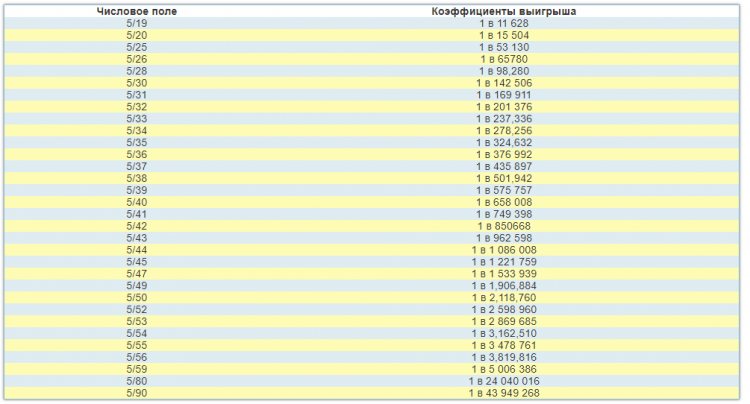
Task: Select the cell '5/39'
Action: pos(137,191)
